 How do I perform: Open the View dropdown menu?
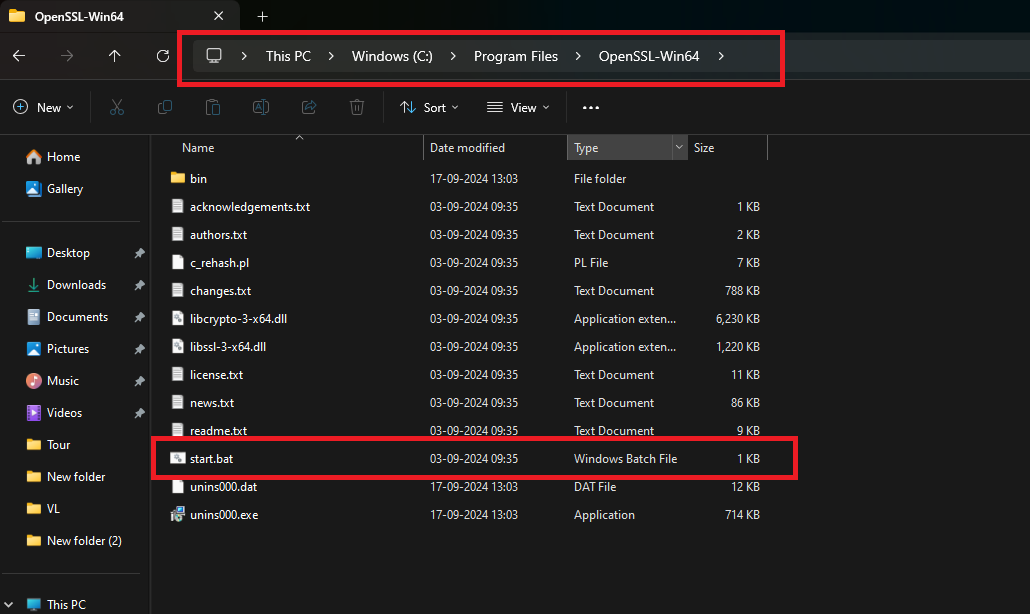tap(517, 107)
